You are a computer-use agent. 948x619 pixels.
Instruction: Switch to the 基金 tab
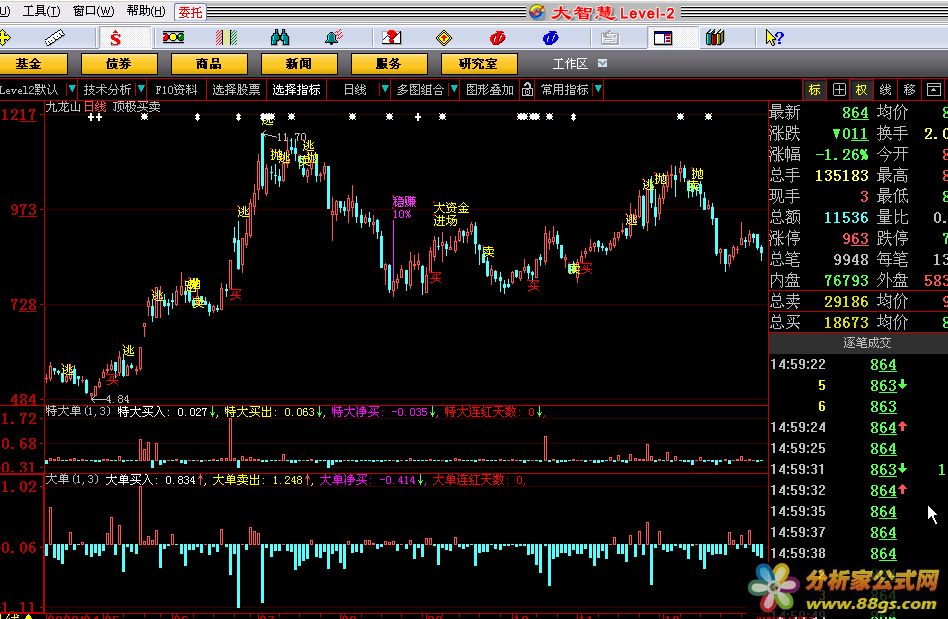28,63
